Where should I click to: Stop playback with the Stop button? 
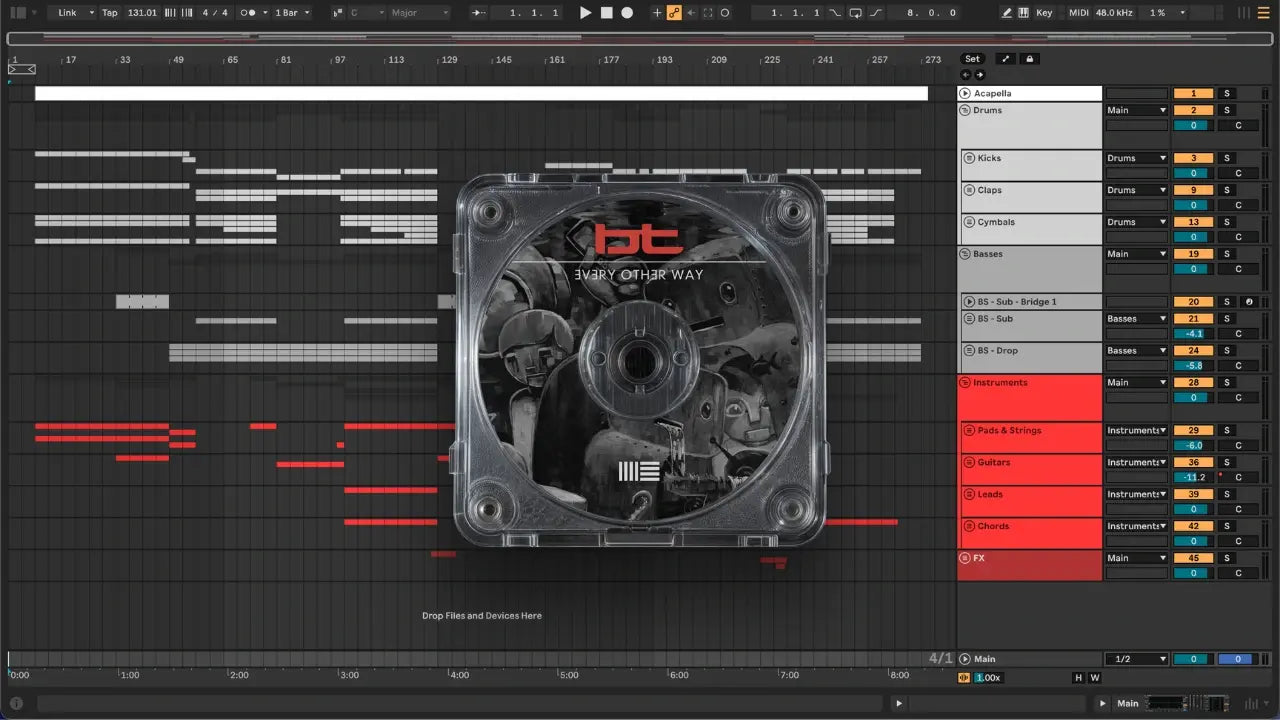tap(607, 13)
